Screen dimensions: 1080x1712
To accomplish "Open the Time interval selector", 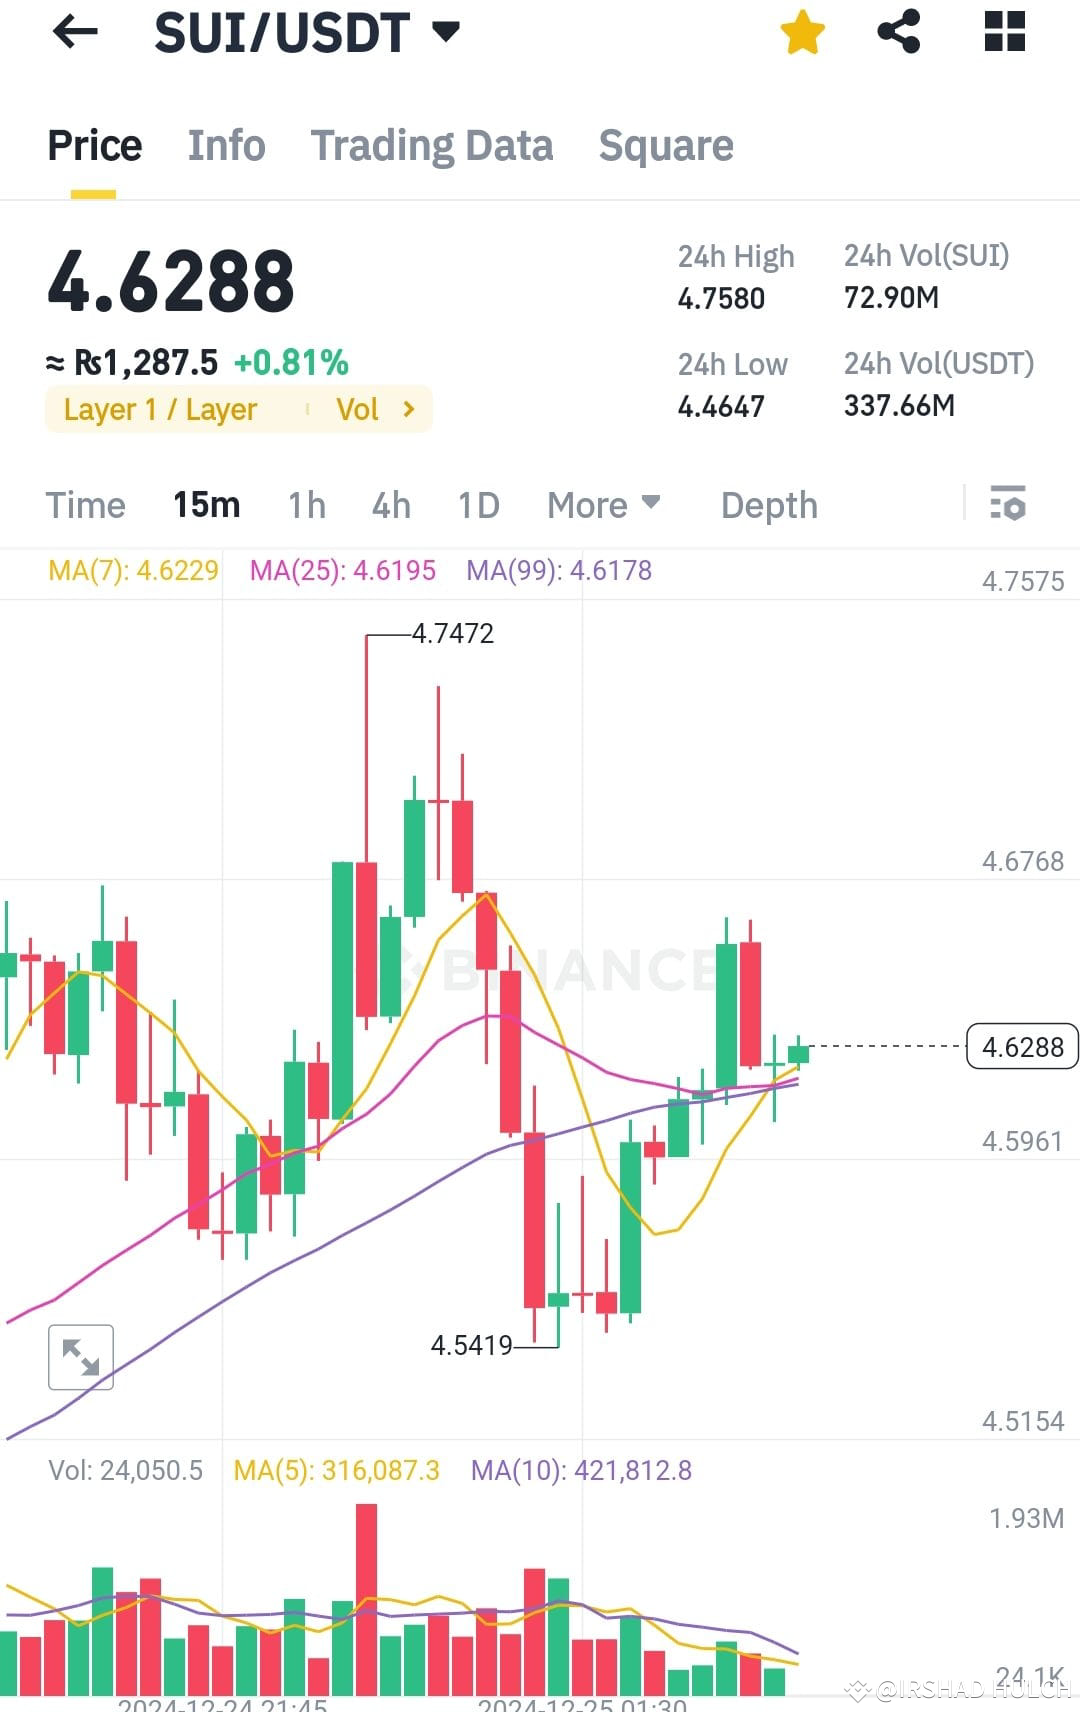I will [x=85, y=505].
